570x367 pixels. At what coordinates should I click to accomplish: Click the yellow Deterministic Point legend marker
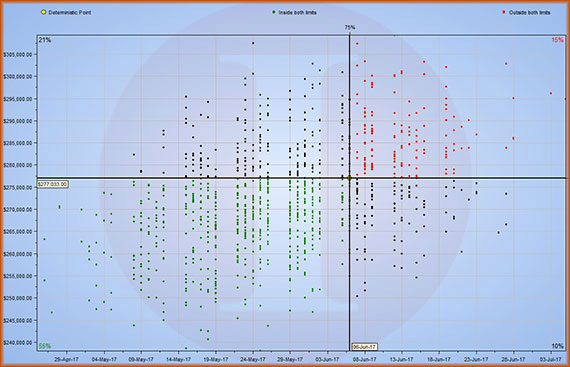coord(43,12)
